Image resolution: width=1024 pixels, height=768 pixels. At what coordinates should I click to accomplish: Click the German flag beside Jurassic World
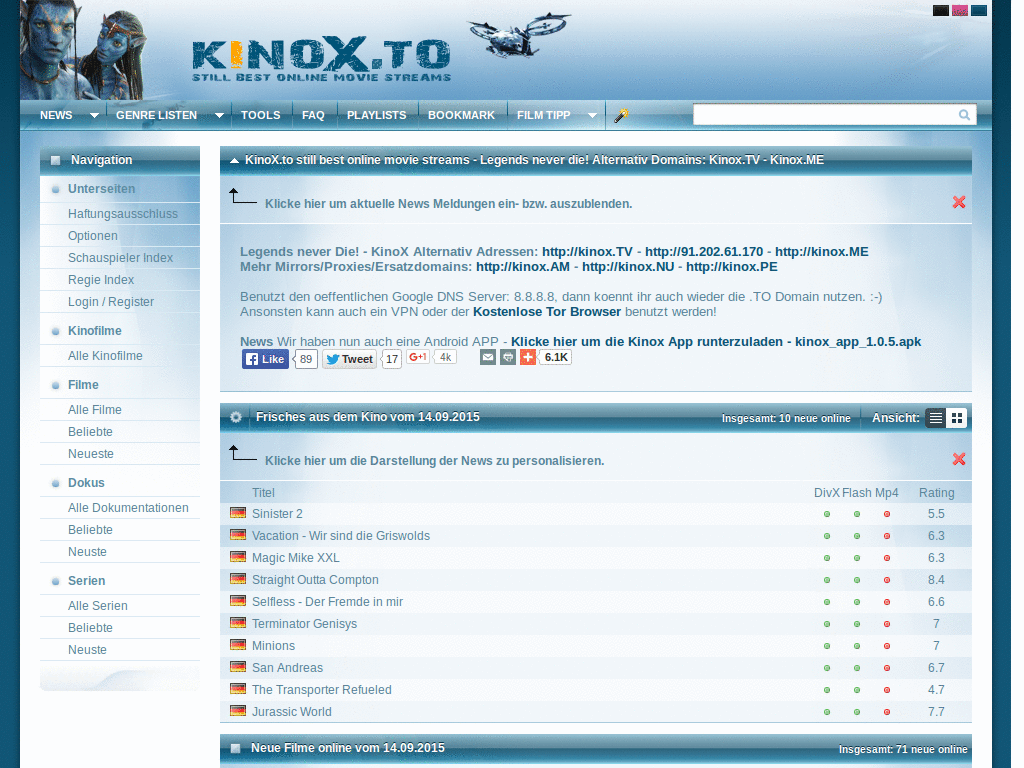click(238, 711)
